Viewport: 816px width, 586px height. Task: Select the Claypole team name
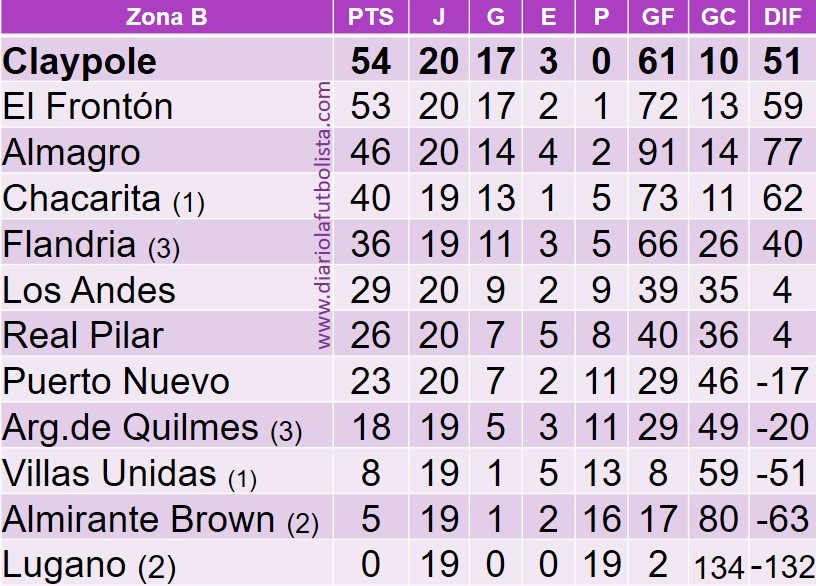tap(80, 62)
